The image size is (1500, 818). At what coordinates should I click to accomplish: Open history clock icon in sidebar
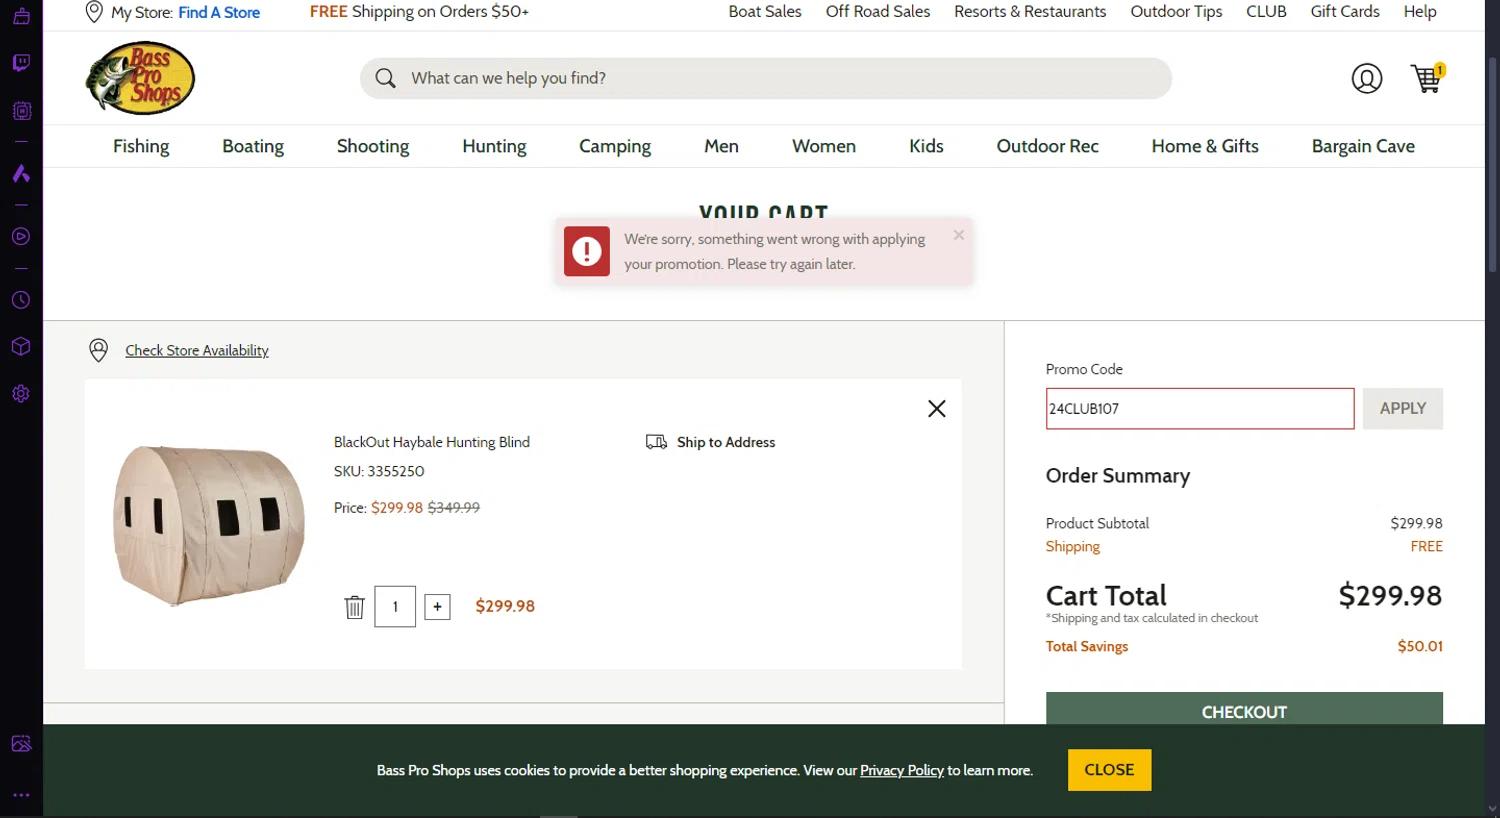coord(21,300)
